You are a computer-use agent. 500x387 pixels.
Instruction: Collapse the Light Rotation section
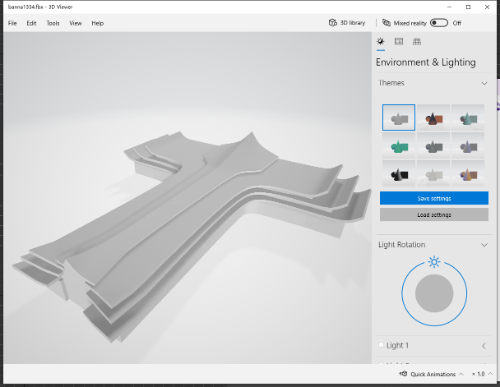tap(484, 245)
